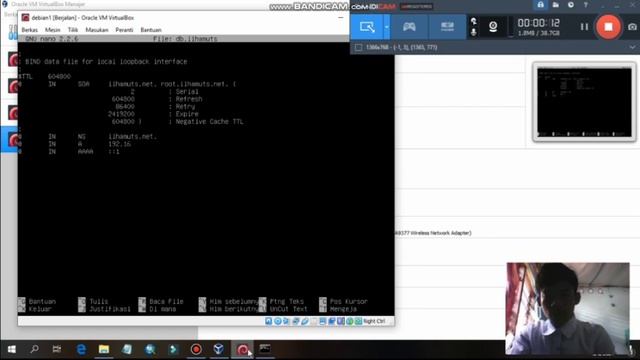
Task: Click the mouse integration indicator in VM status bar
Action: tap(350, 321)
